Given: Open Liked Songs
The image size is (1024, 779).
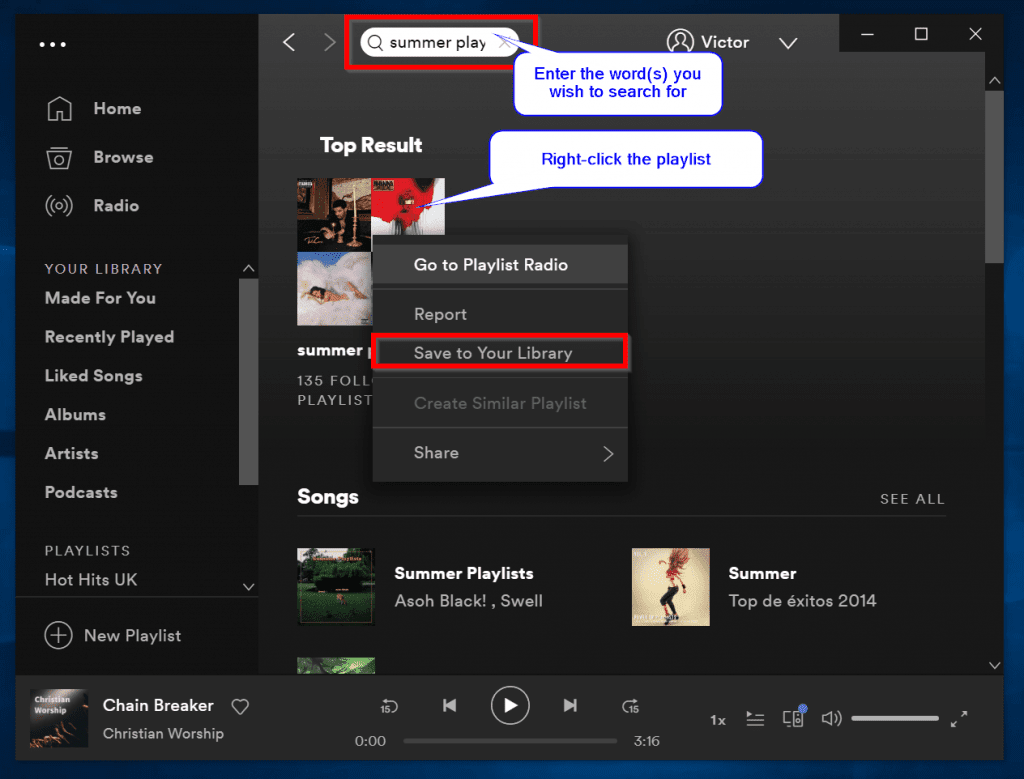Looking at the screenshot, I should [x=93, y=375].
